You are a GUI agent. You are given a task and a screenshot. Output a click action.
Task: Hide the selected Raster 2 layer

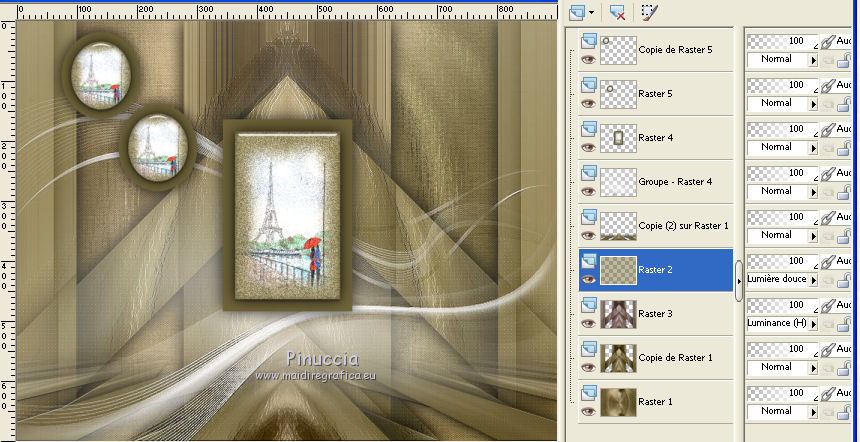click(x=589, y=279)
